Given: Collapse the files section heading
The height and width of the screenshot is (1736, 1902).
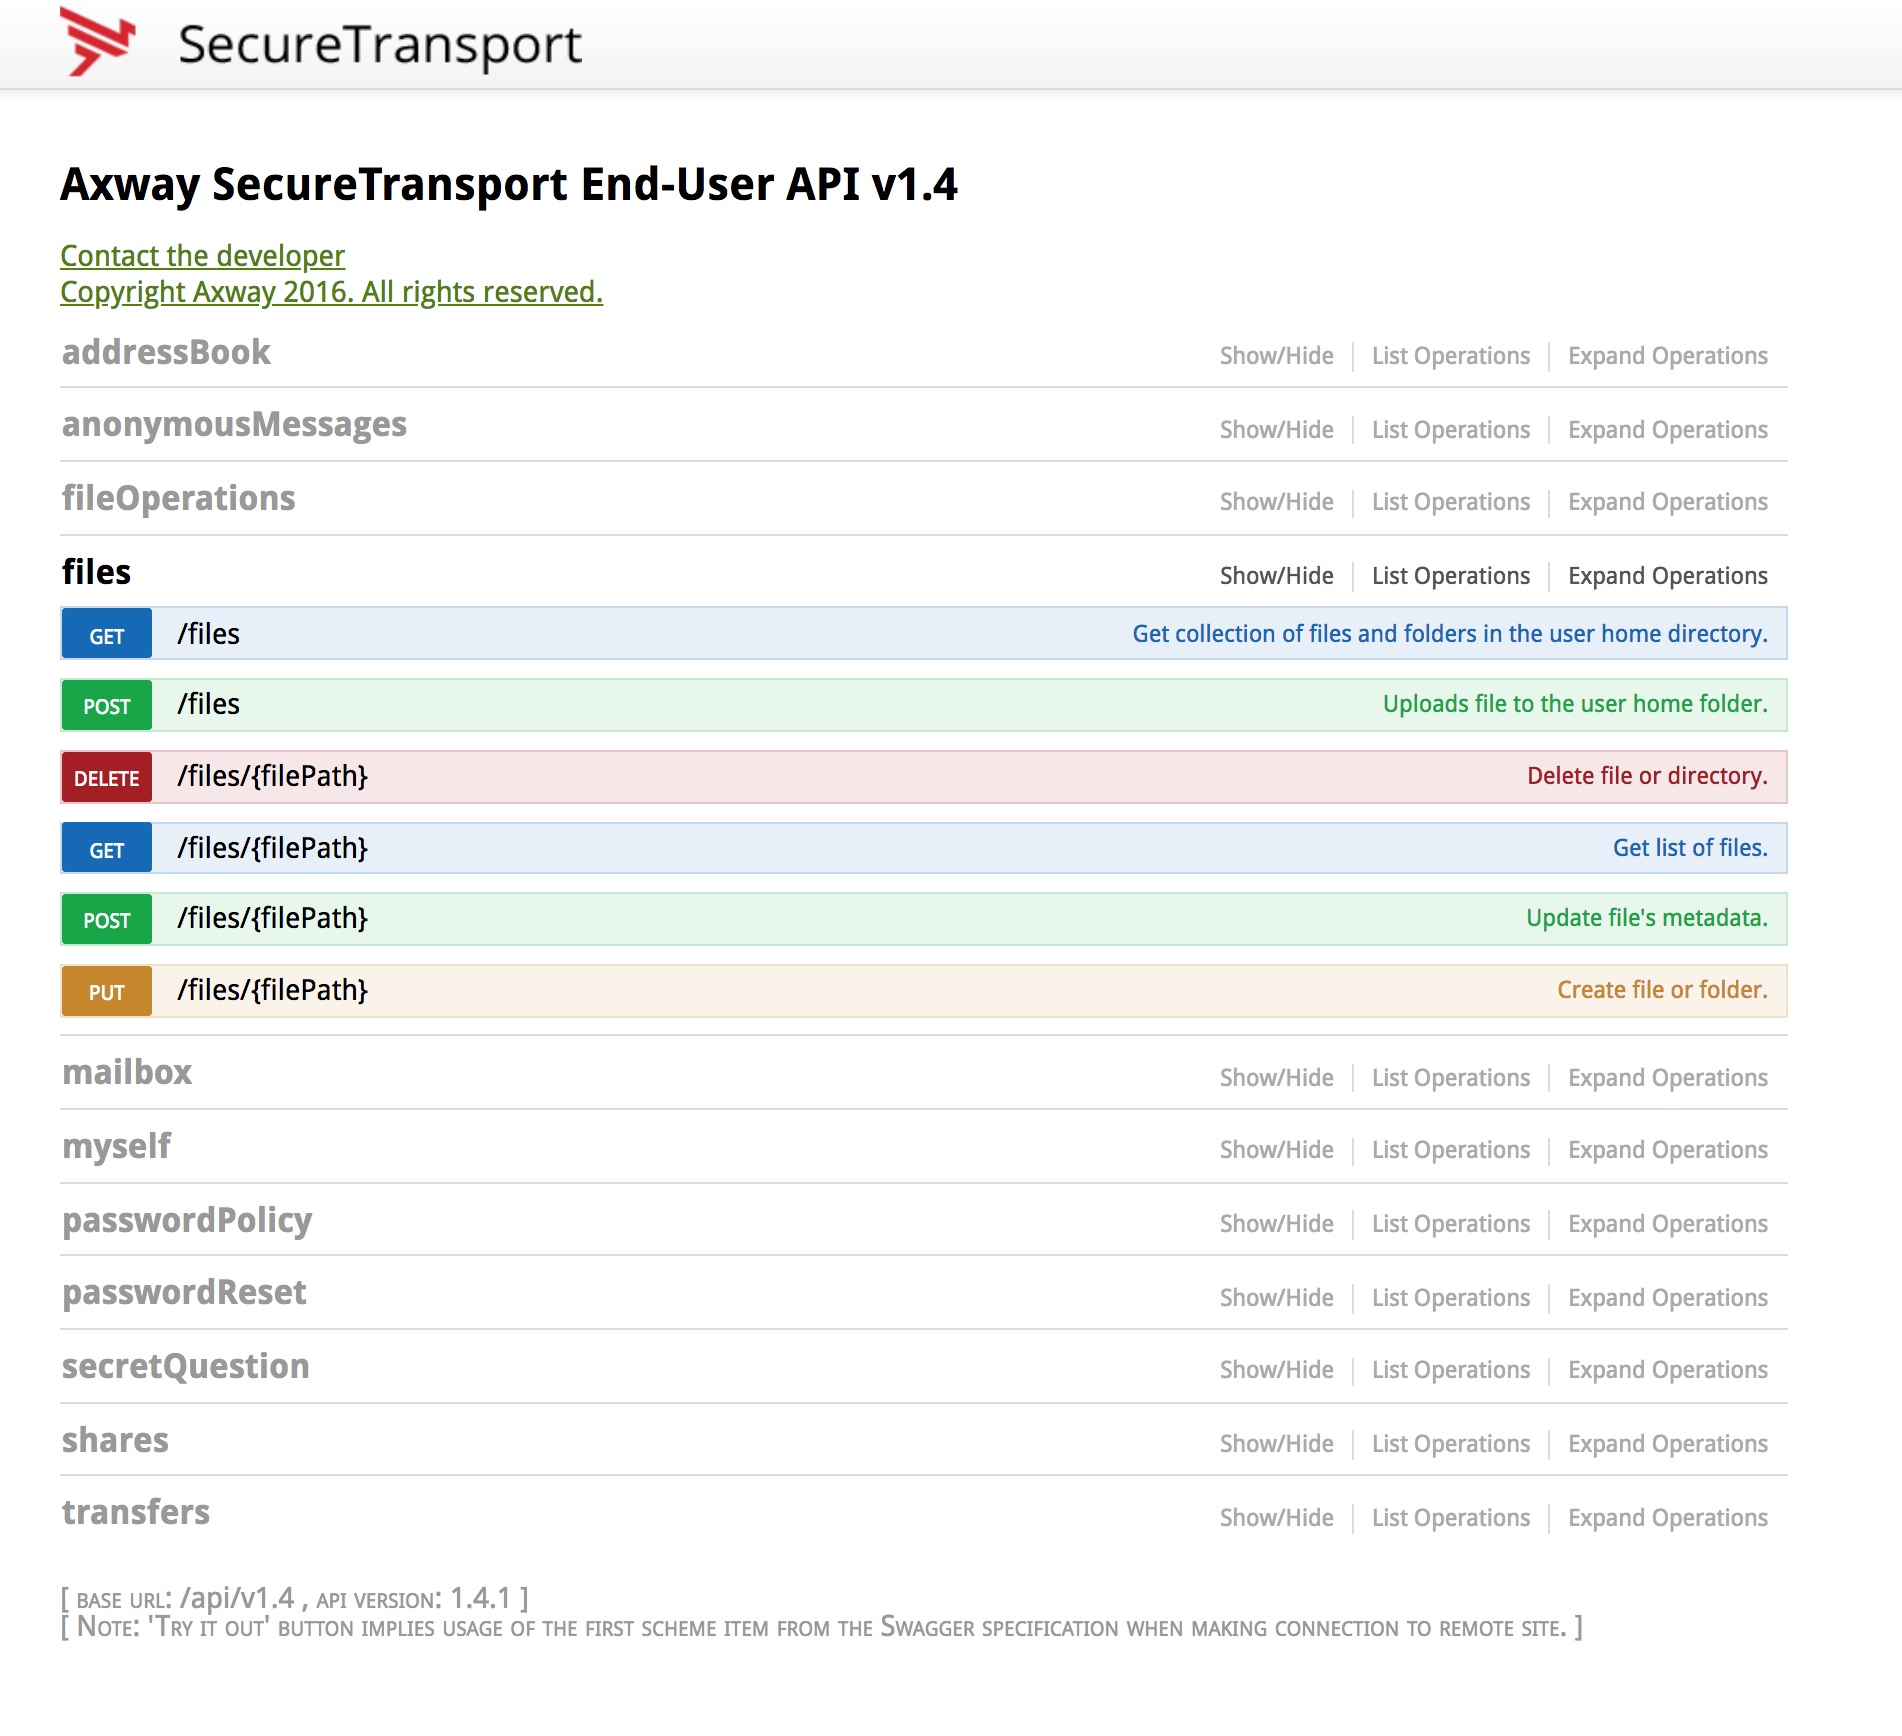Looking at the screenshot, I should pyautogui.click(x=96, y=572).
